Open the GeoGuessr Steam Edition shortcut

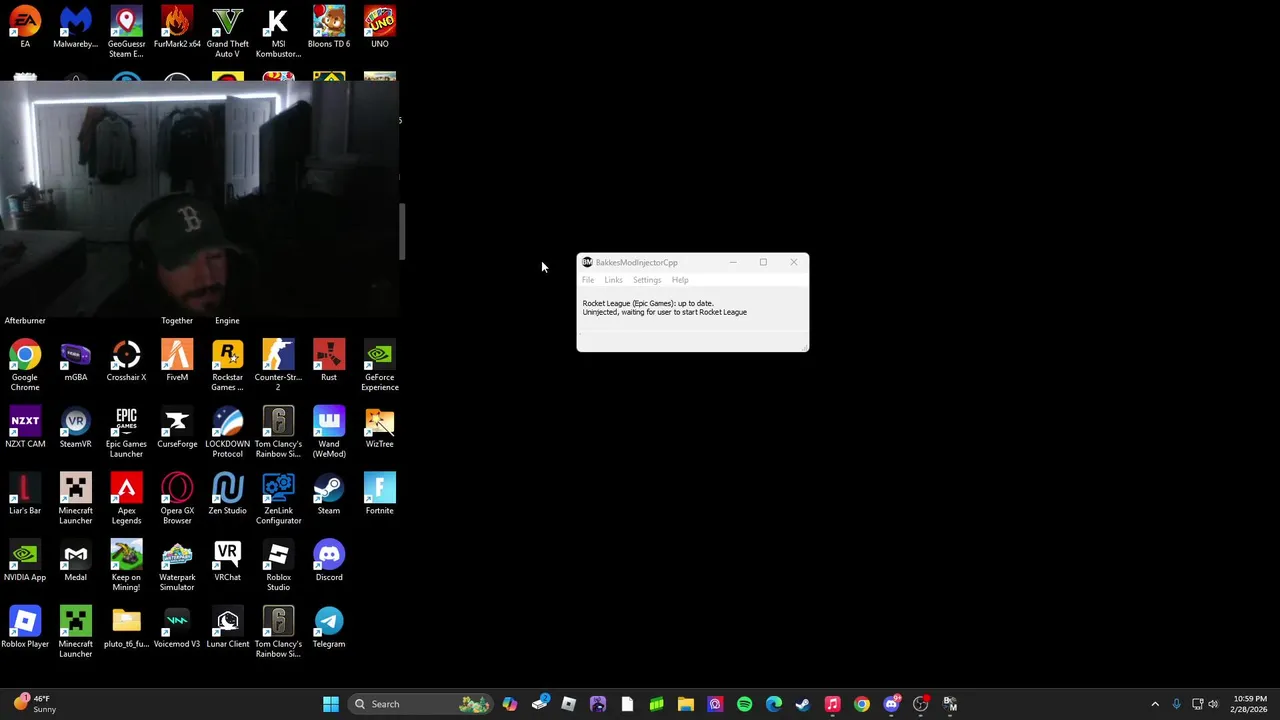(x=126, y=32)
